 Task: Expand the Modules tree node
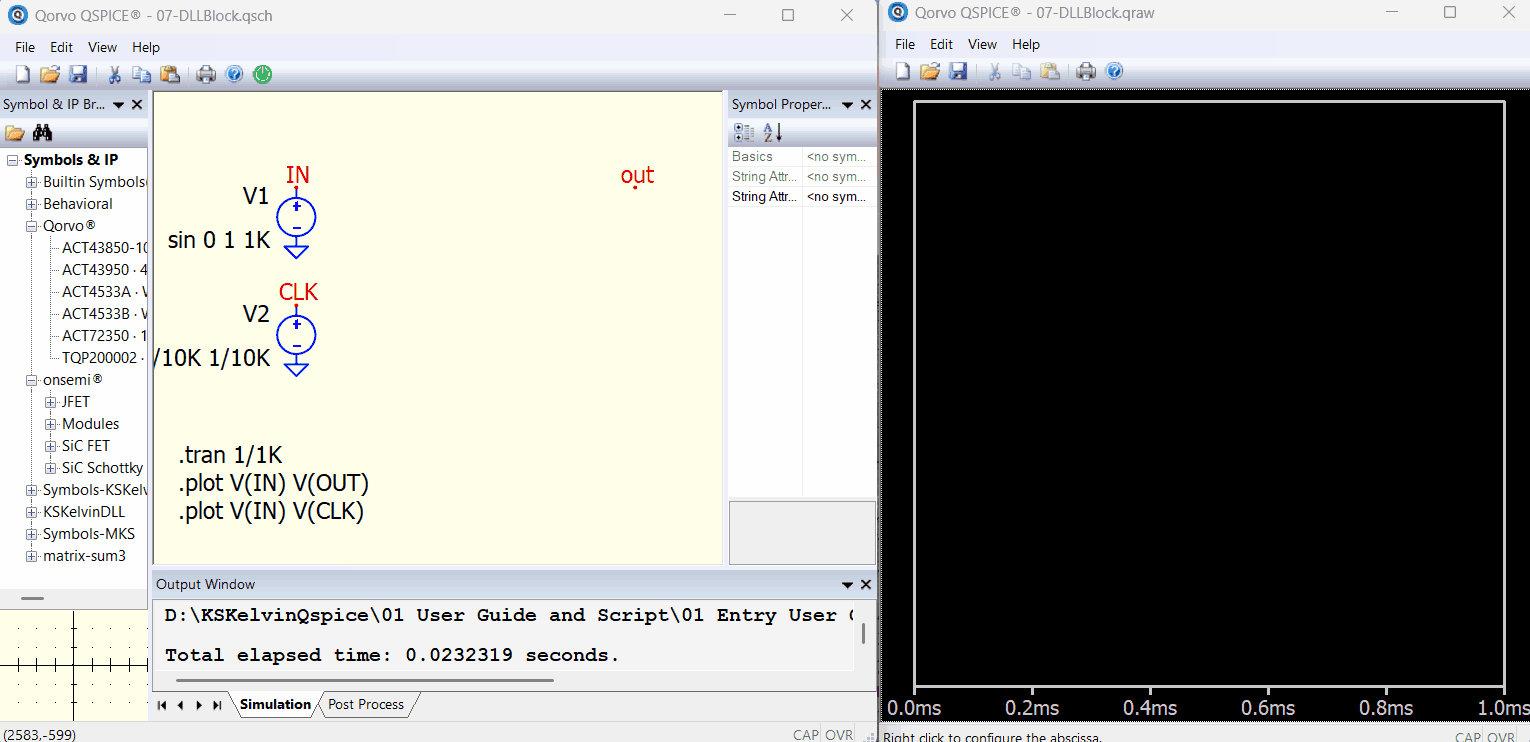click(x=51, y=424)
